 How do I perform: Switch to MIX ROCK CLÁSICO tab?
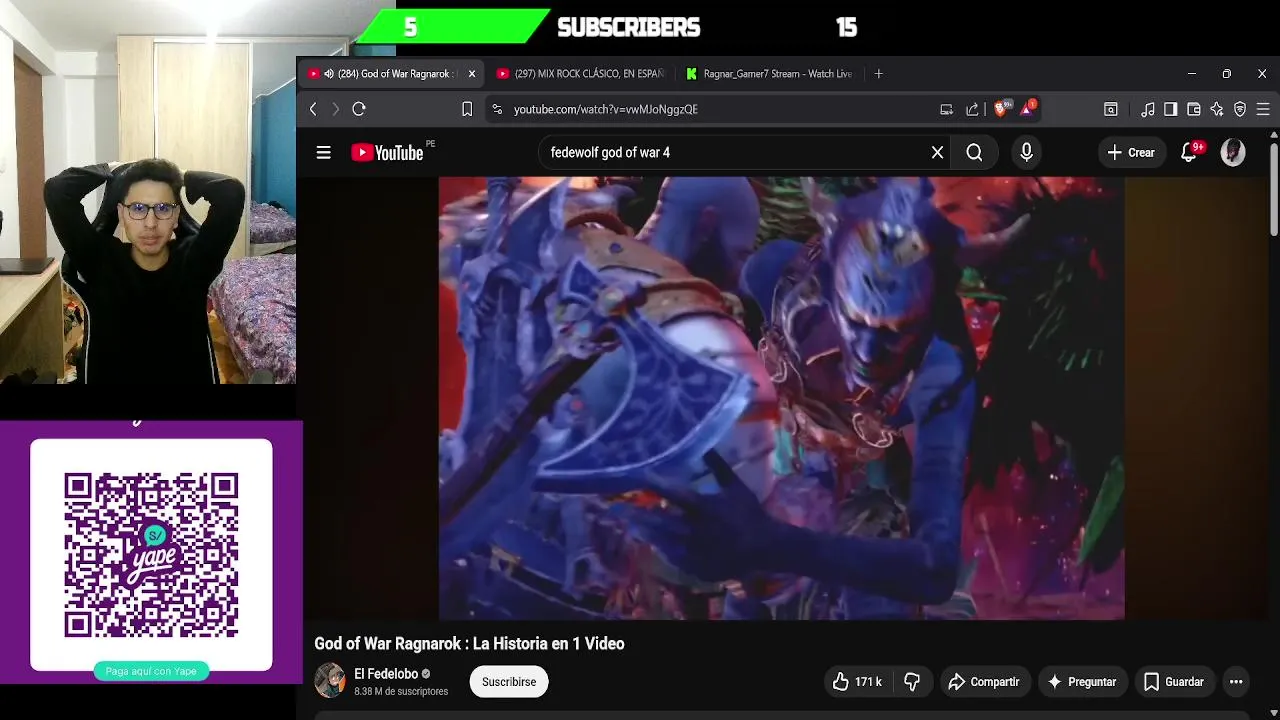click(580, 74)
